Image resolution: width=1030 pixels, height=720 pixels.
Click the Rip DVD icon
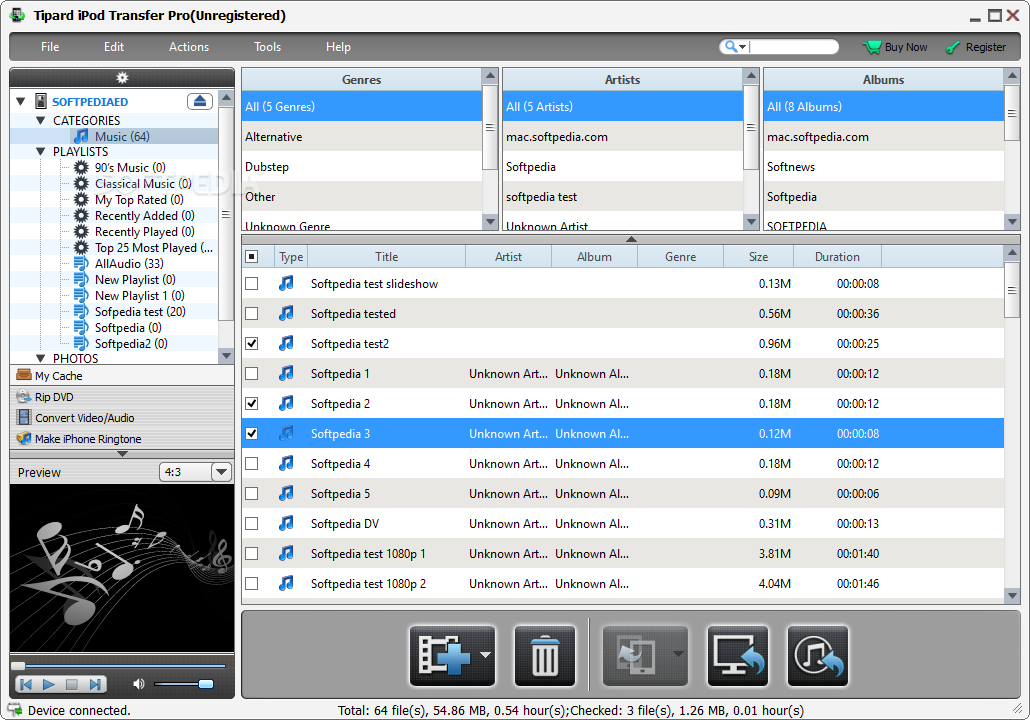coord(24,397)
